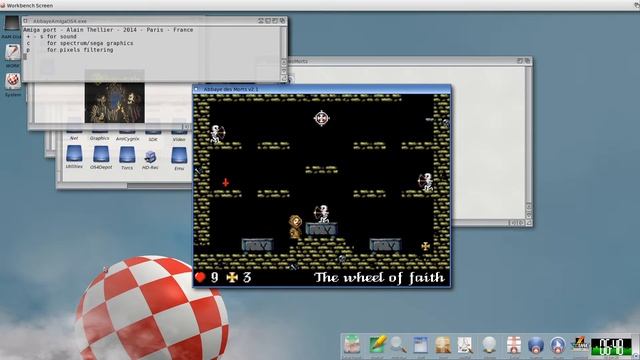Launch the blue compass browser dock icon

point(558,345)
